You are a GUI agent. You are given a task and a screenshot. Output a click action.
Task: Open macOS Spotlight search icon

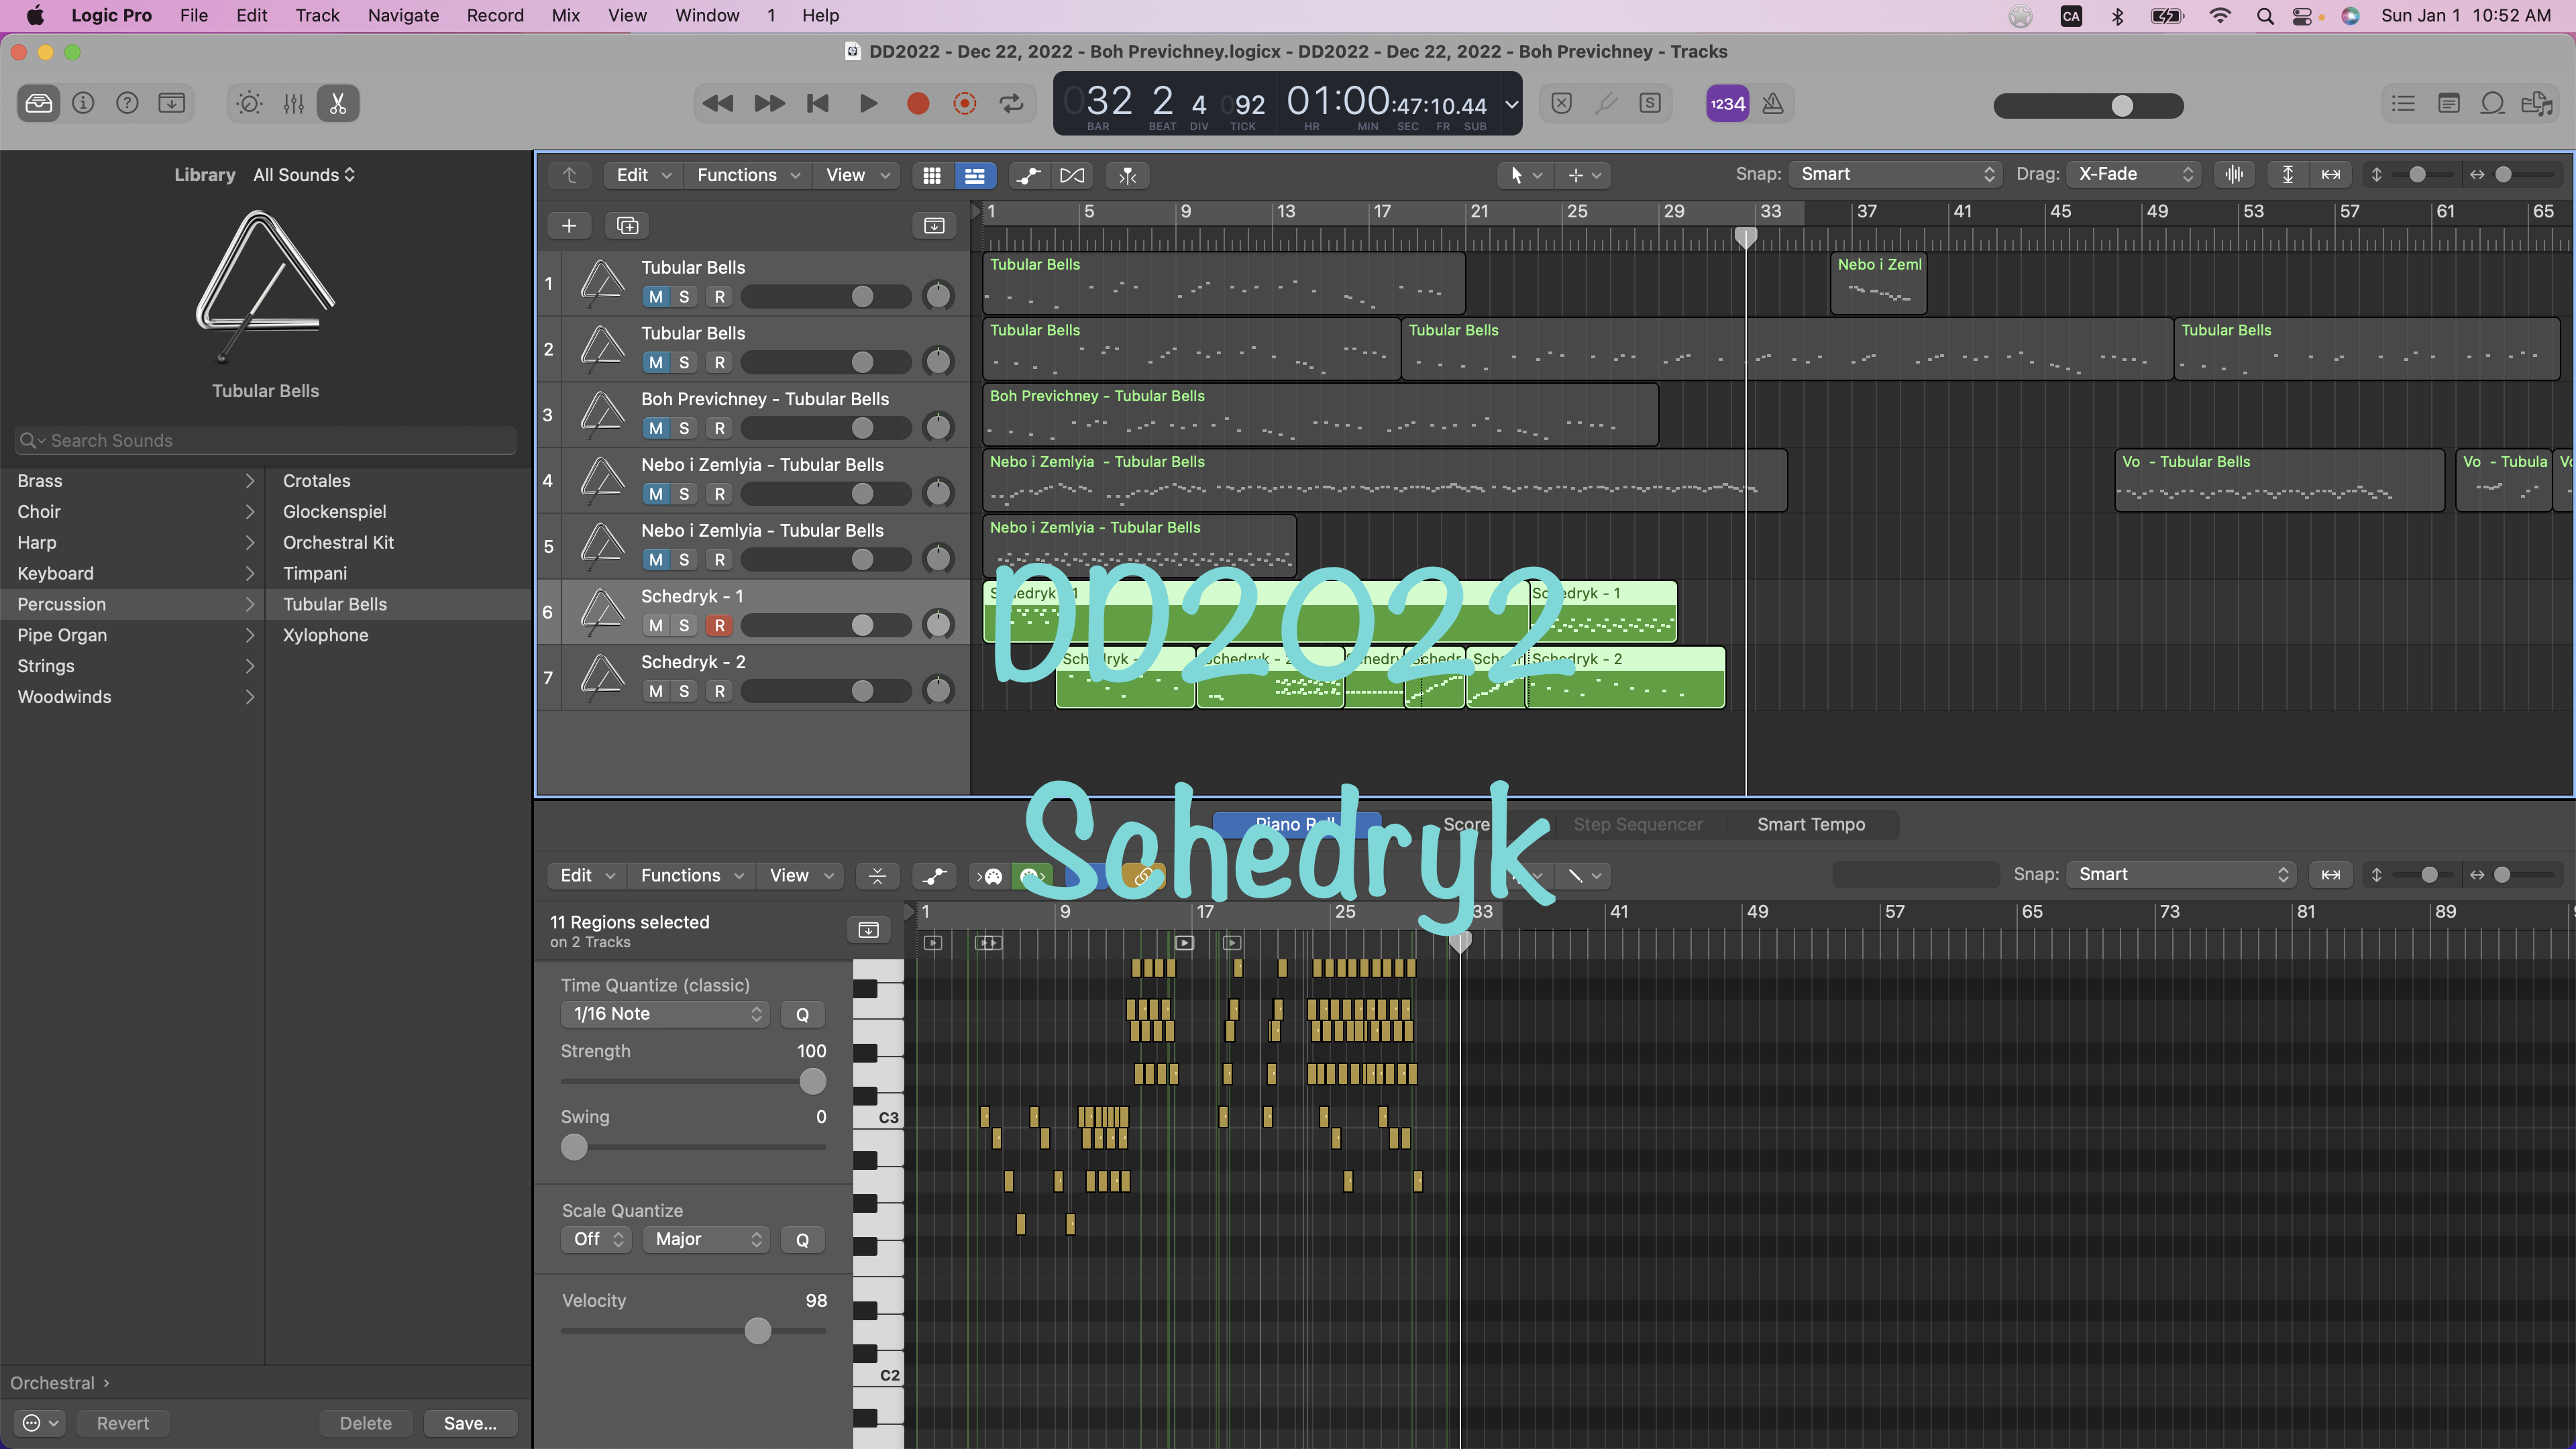(x=2264, y=15)
